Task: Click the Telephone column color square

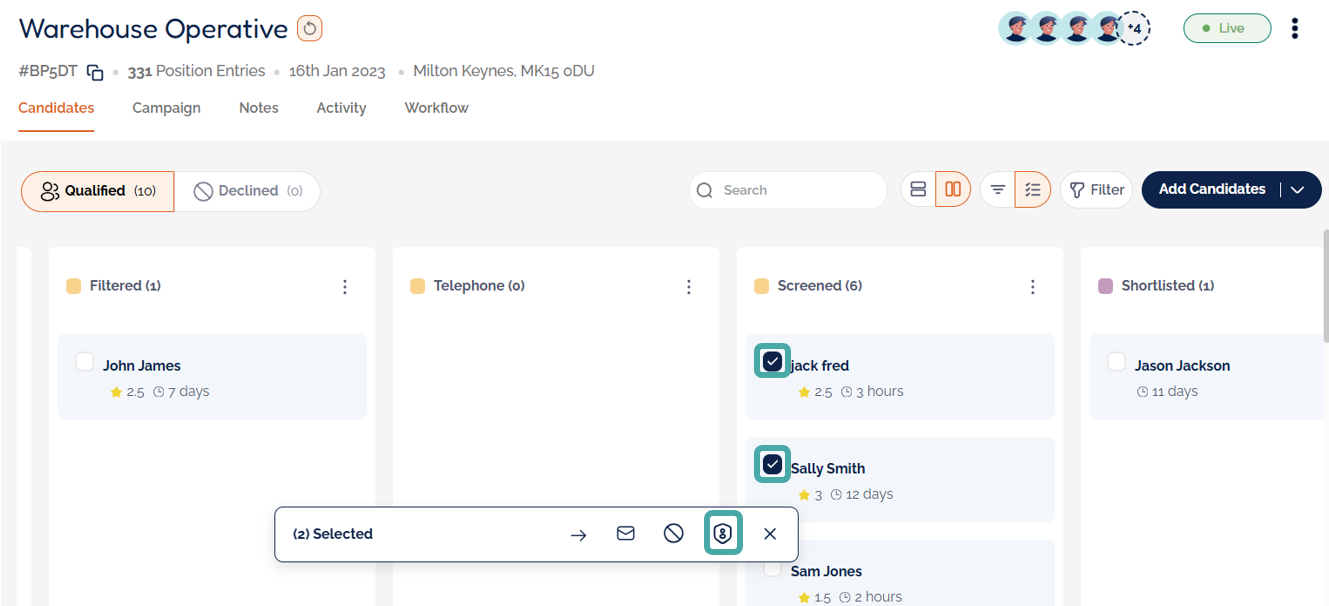Action: pos(417,286)
